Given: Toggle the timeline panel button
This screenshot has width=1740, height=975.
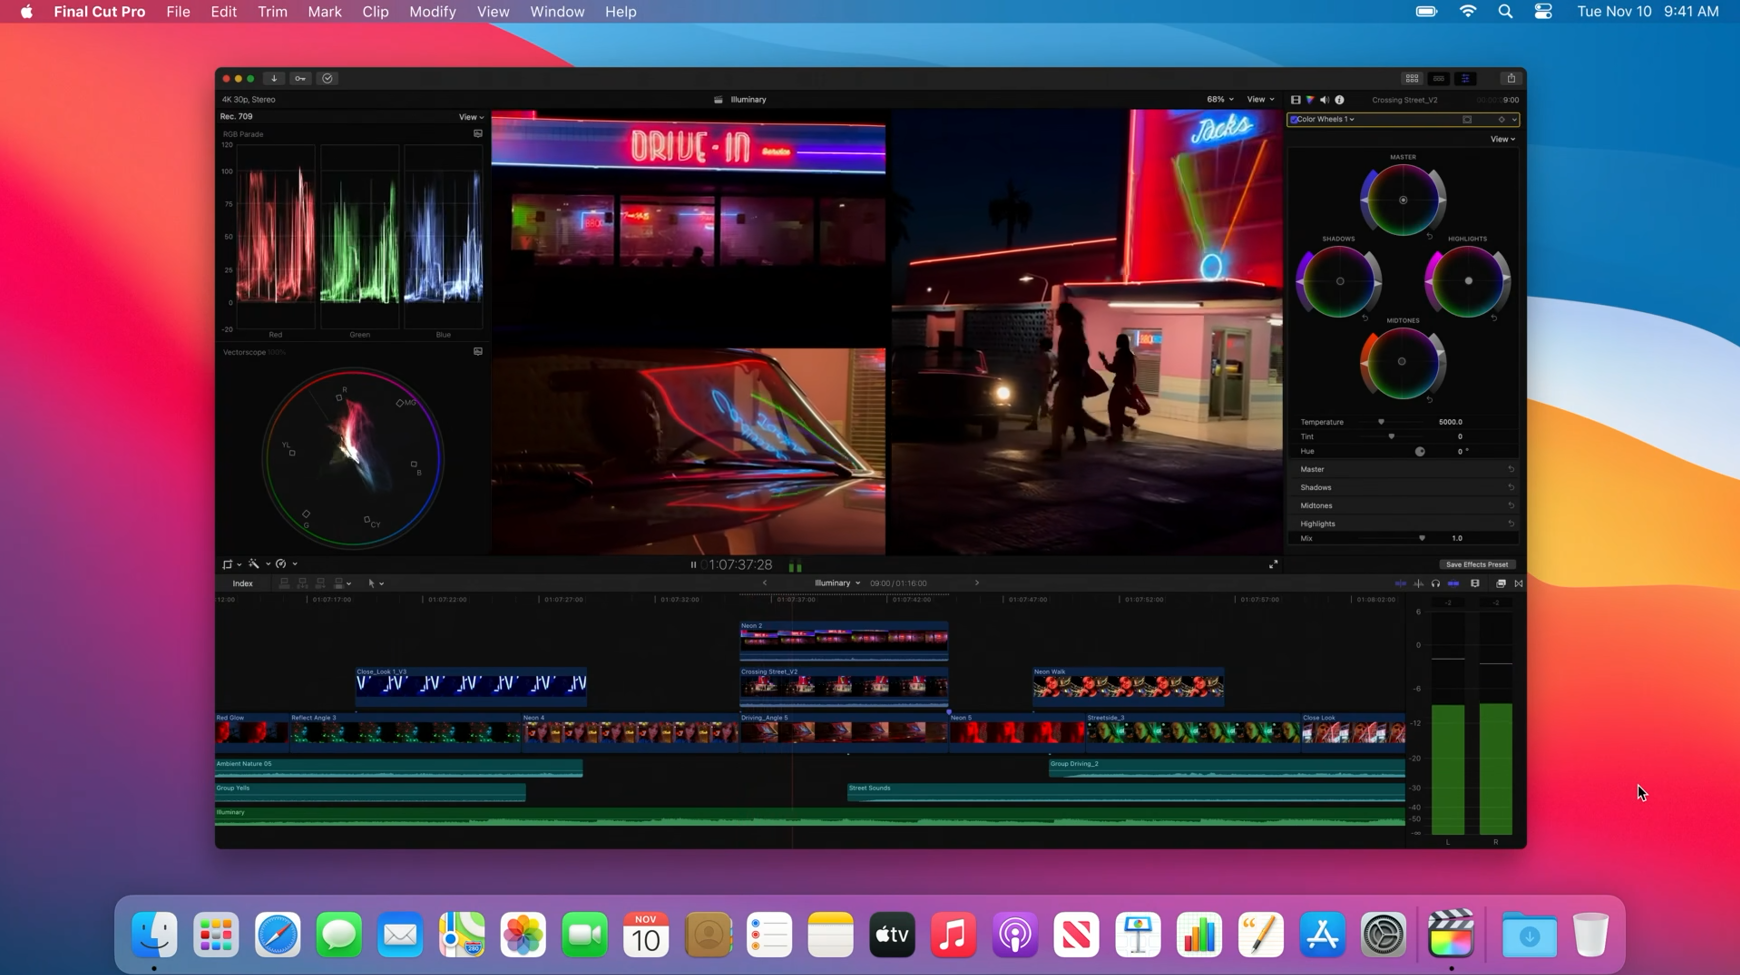Looking at the screenshot, I should 1439,78.
